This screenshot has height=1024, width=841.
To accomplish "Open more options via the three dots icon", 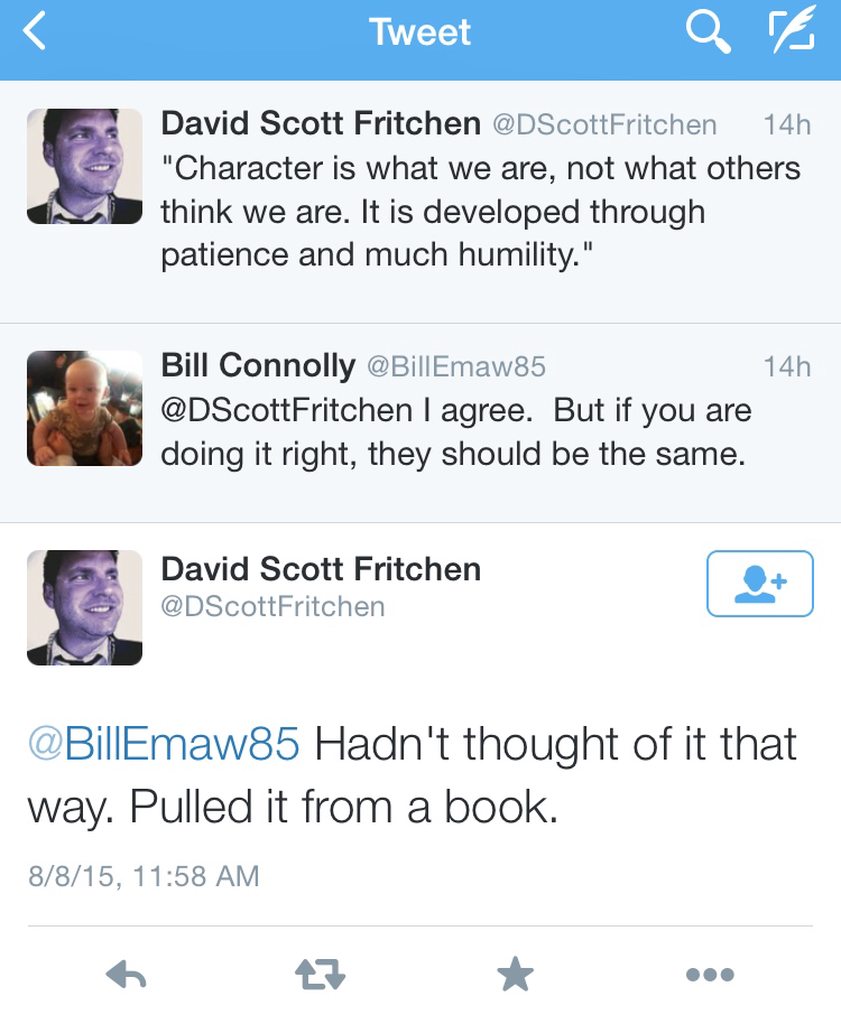I will pyautogui.click(x=710, y=974).
